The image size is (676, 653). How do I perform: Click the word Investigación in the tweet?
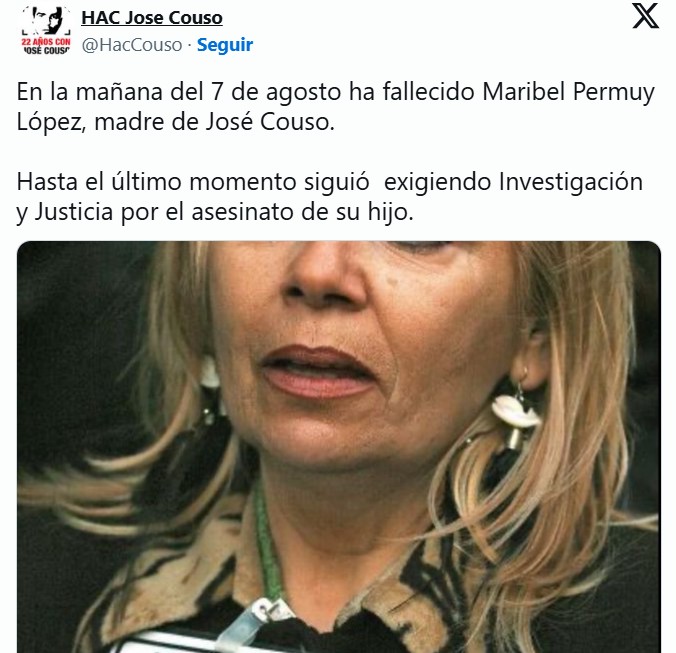coord(571,182)
